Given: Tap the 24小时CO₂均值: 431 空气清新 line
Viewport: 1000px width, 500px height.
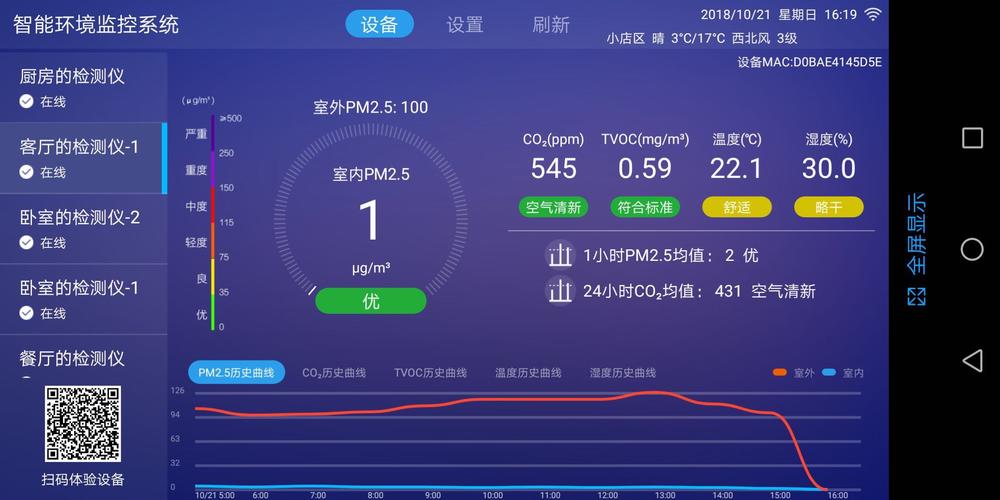Looking at the screenshot, I should (x=699, y=291).
